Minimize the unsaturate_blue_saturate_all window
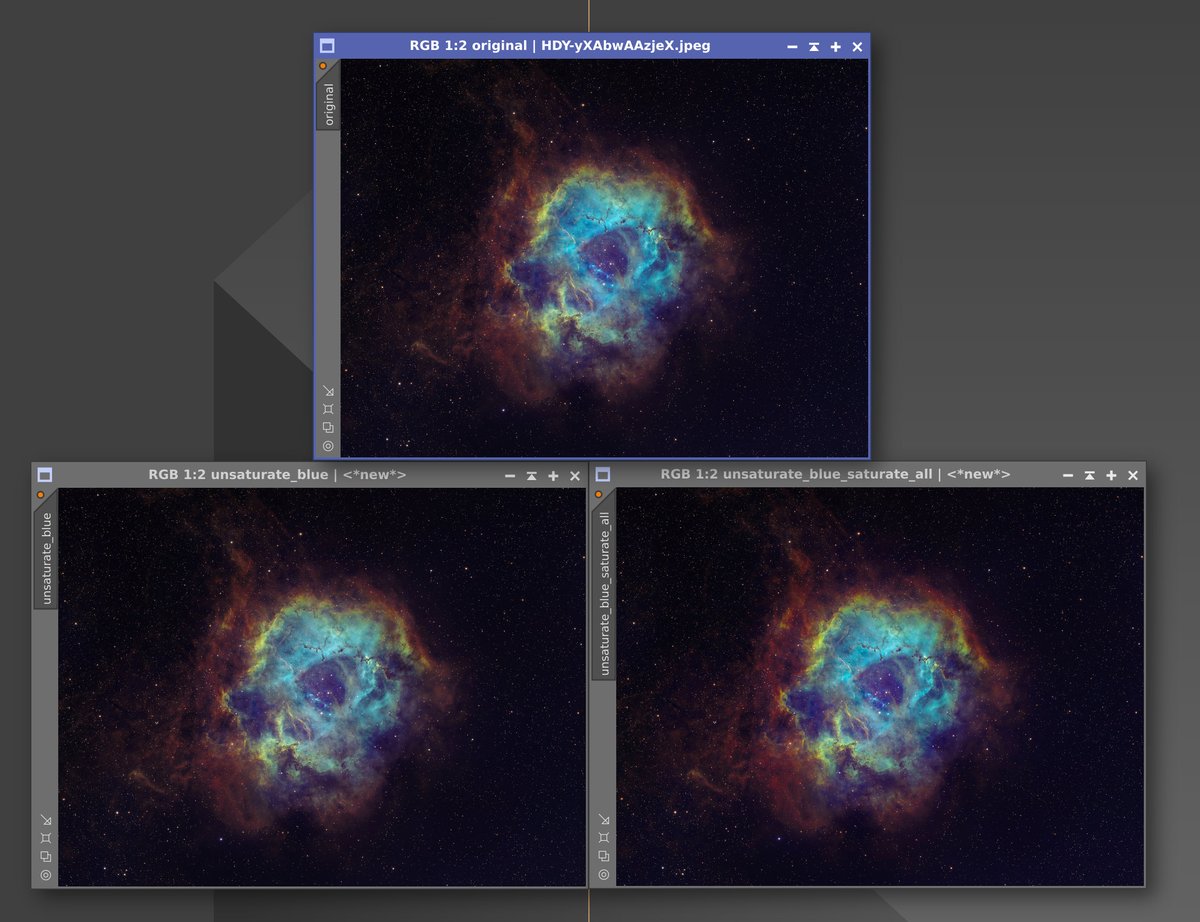This screenshot has width=1200, height=922. coord(1068,476)
